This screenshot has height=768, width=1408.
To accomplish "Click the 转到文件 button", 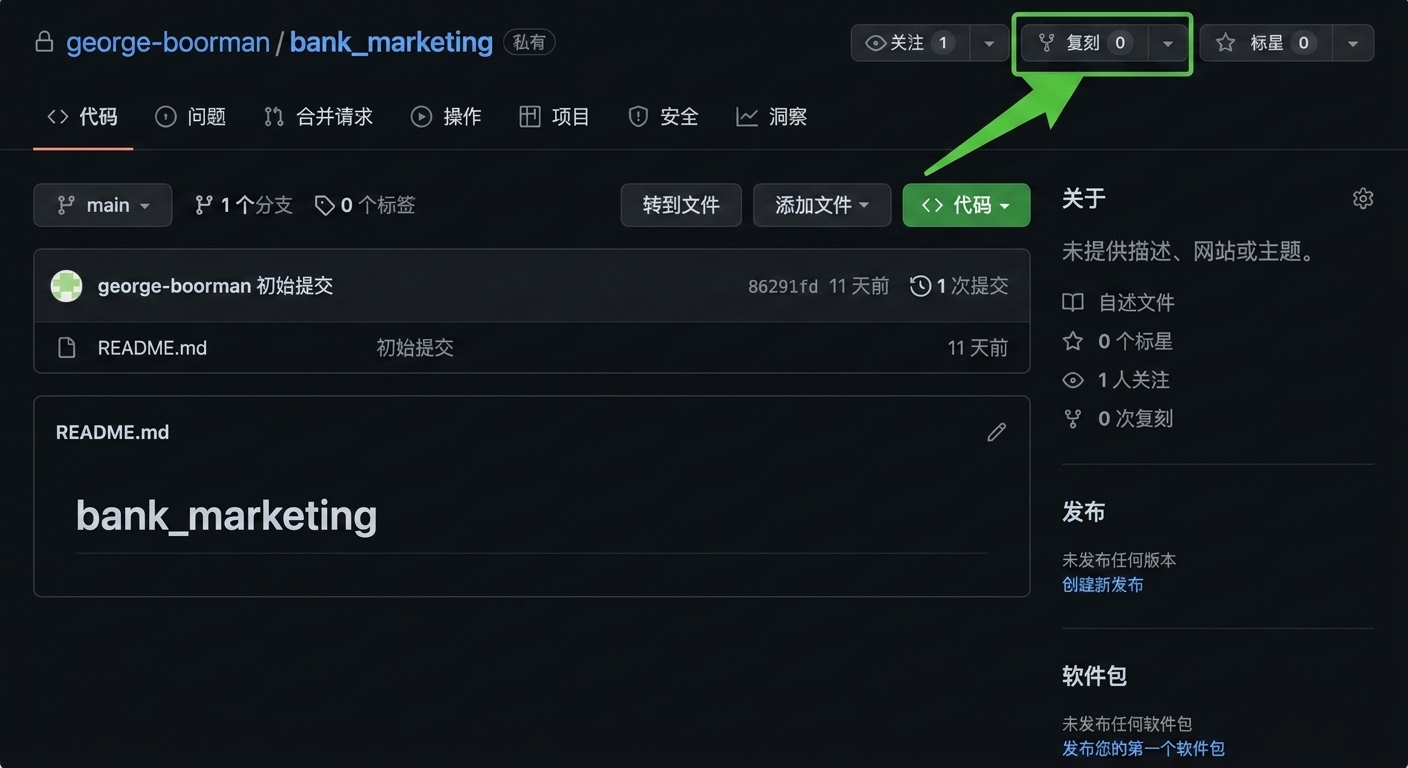I will (x=681, y=205).
